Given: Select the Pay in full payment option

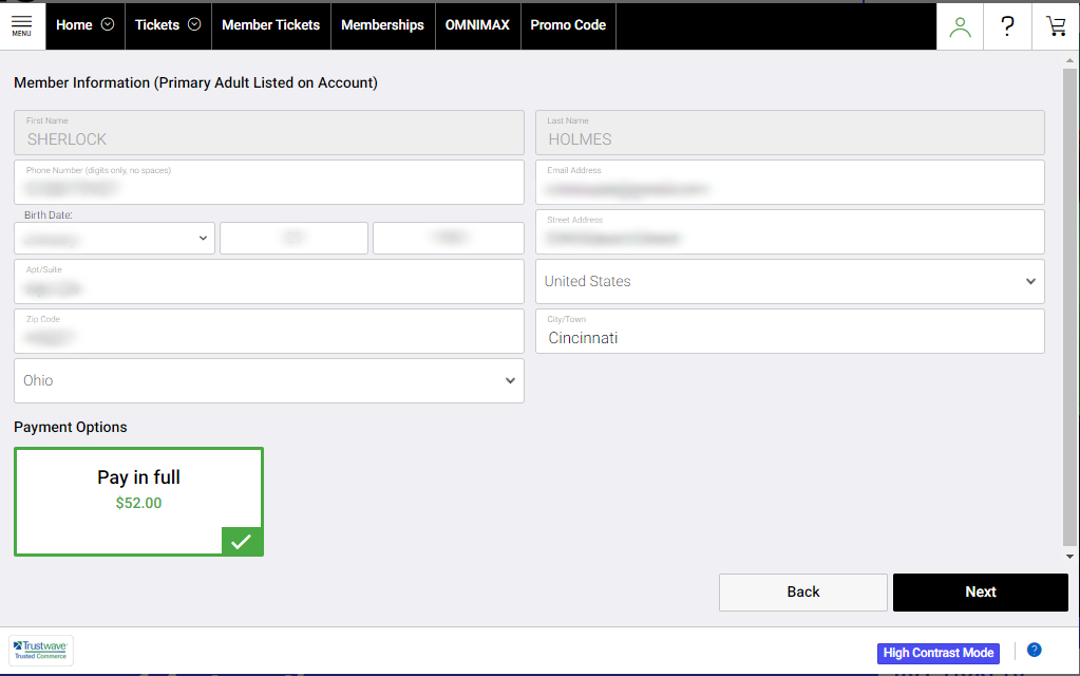Looking at the screenshot, I should click(138, 502).
